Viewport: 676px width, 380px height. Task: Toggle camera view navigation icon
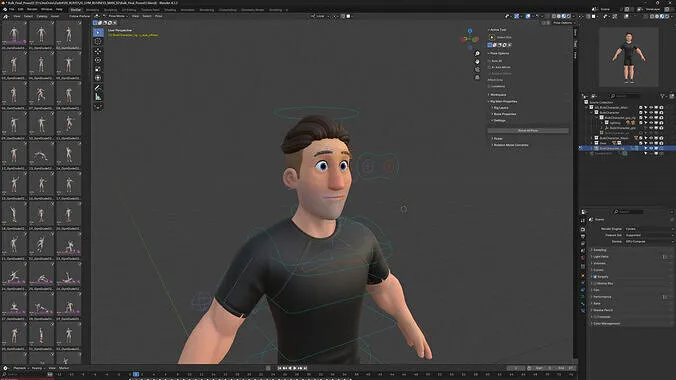pyautogui.click(x=477, y=69)
